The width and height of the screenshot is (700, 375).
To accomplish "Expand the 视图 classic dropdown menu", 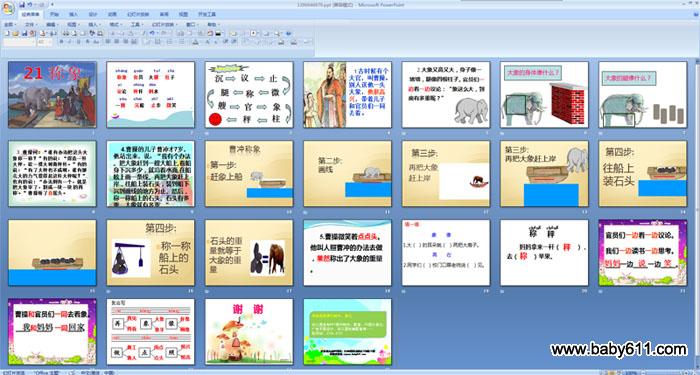I will click(x=74, y=25).
